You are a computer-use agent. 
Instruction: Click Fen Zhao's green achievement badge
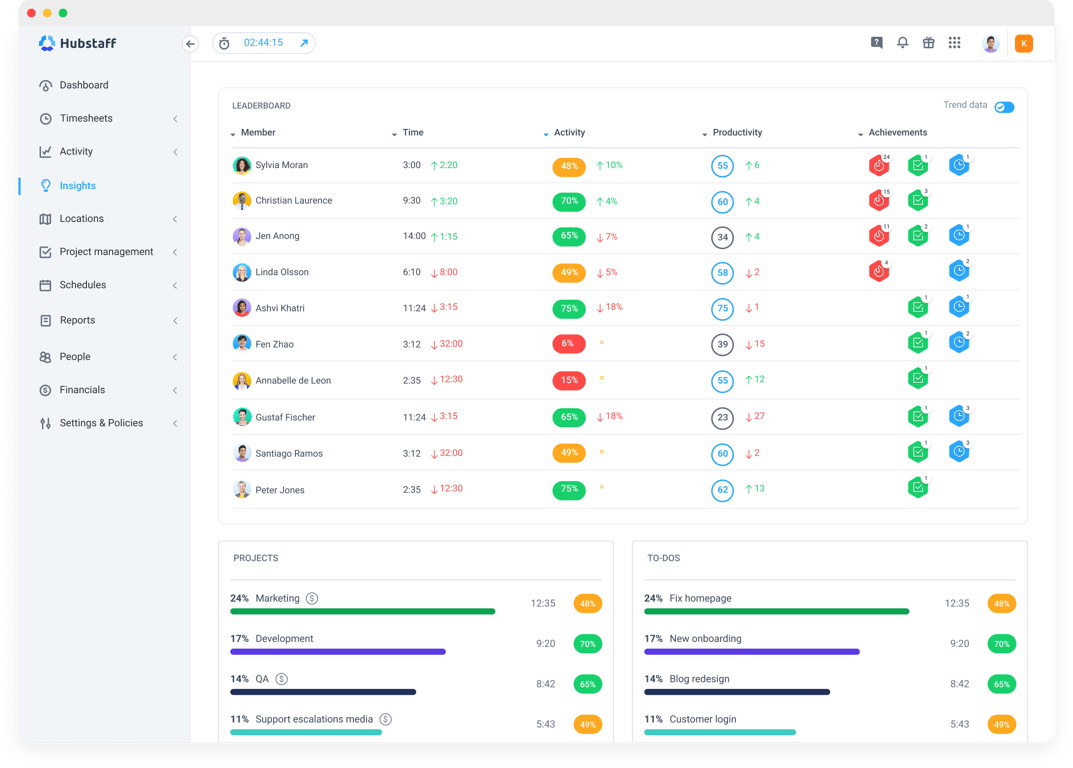[918, 341]
